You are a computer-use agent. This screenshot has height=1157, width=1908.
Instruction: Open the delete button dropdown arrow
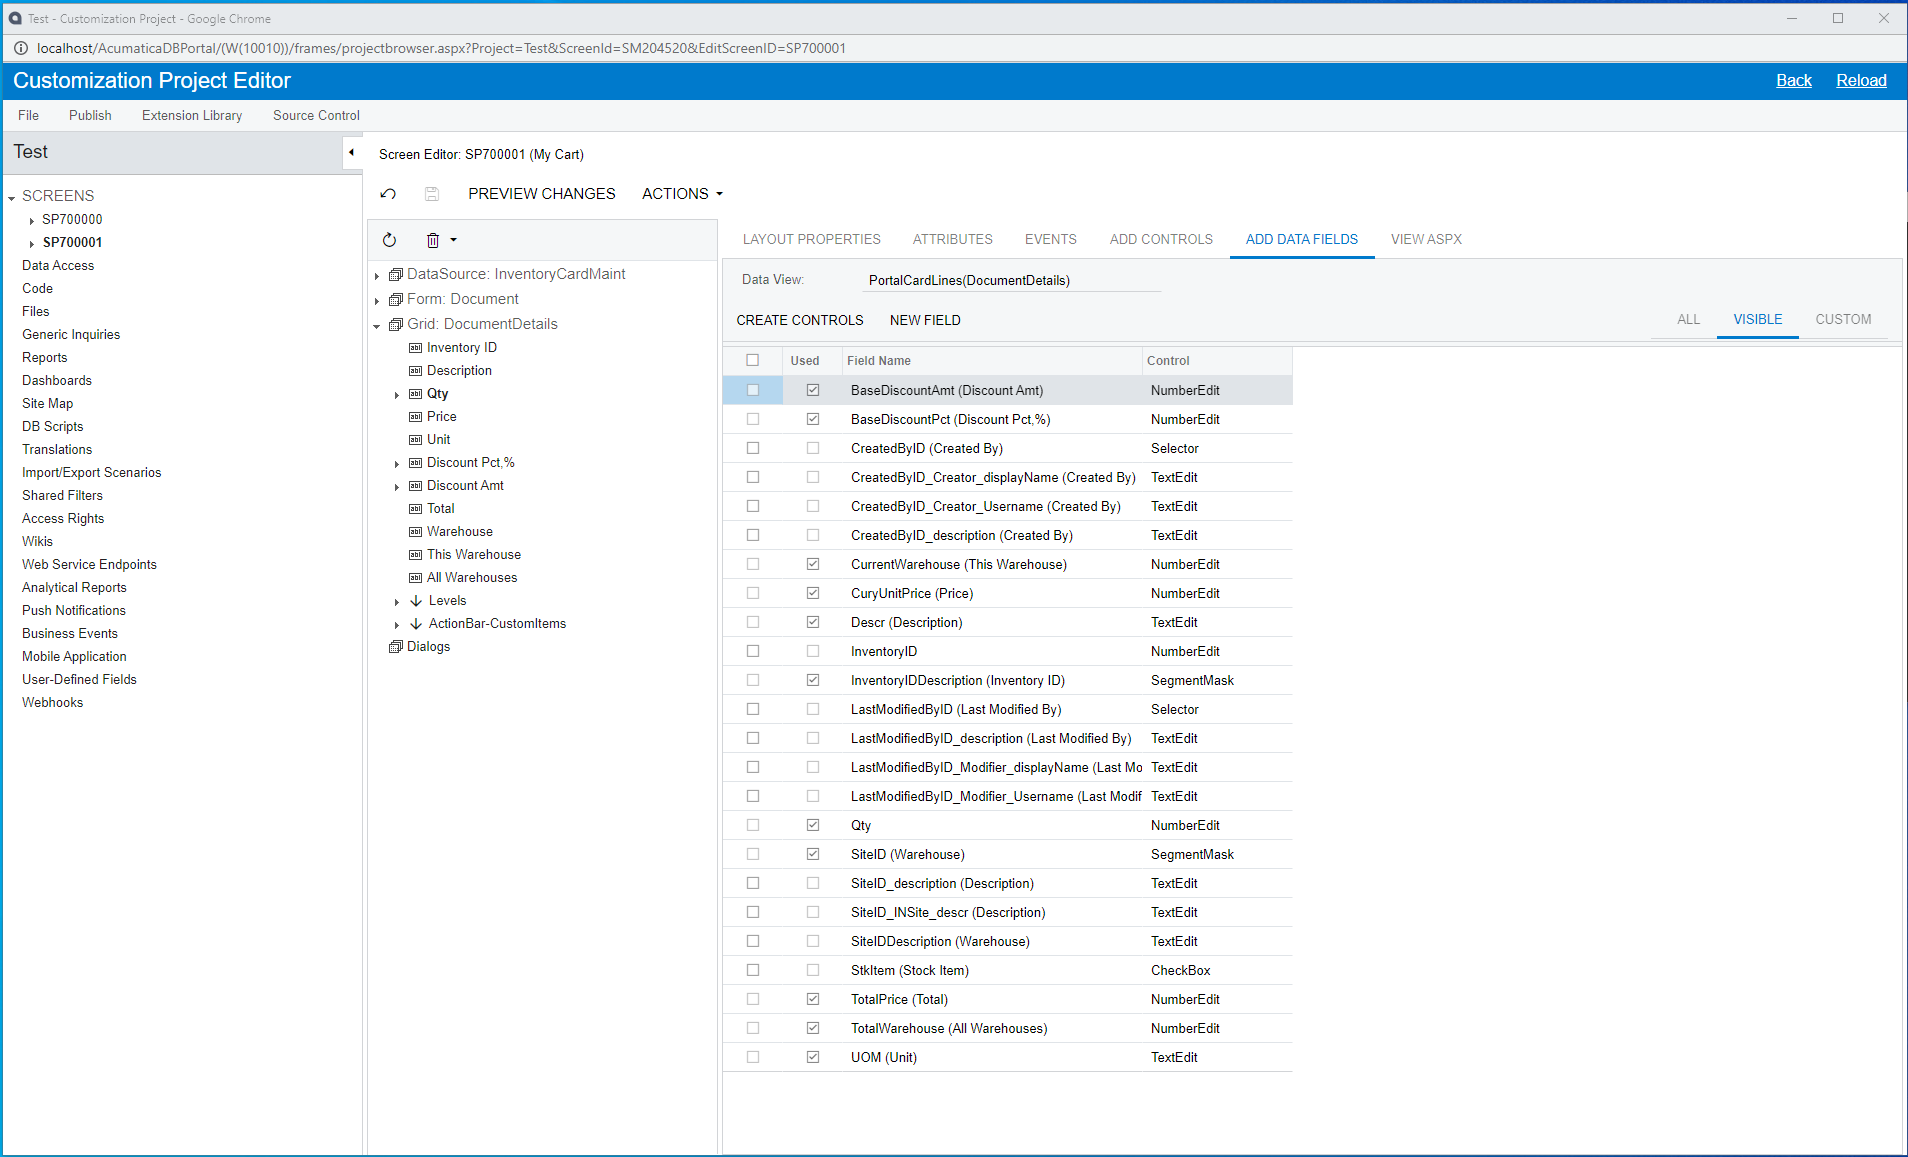454,240
